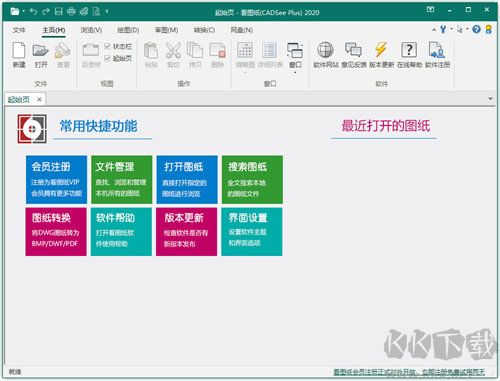Image resolution: width=500 pixels, height=381 pixels.
Task: Open the 文件 (File) menu
Action: click(x=19, y=30)
